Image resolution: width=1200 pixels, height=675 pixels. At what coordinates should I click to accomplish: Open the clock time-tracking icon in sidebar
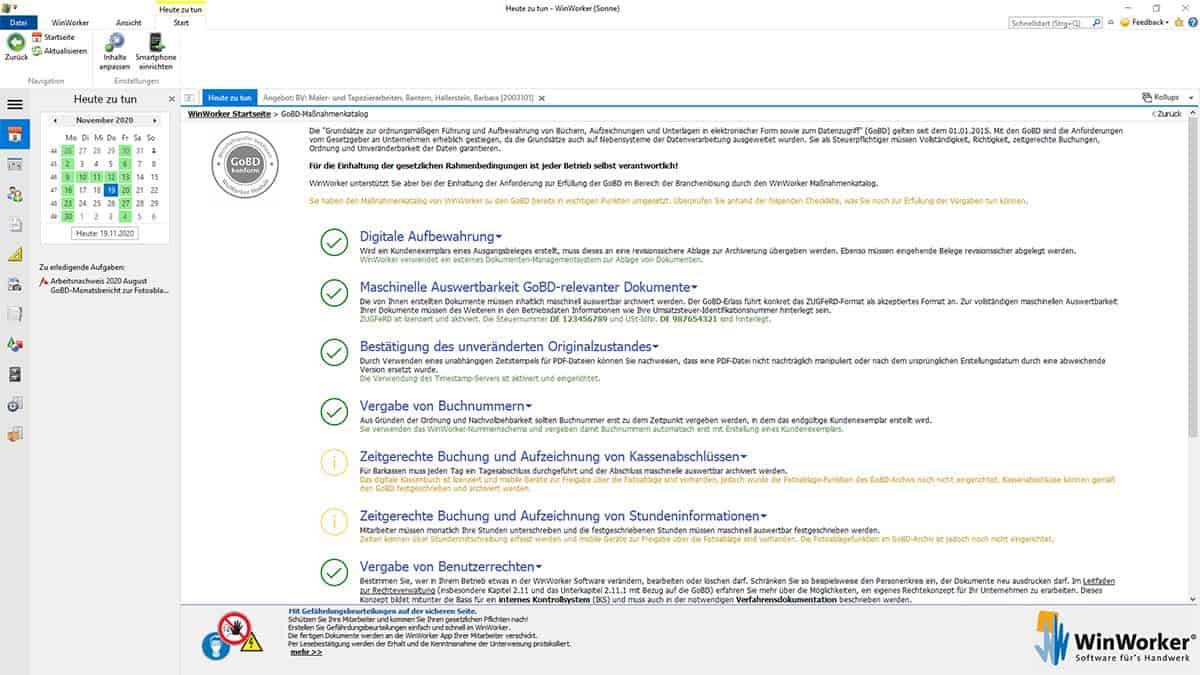pyautogui.click(x=14, y=405)
